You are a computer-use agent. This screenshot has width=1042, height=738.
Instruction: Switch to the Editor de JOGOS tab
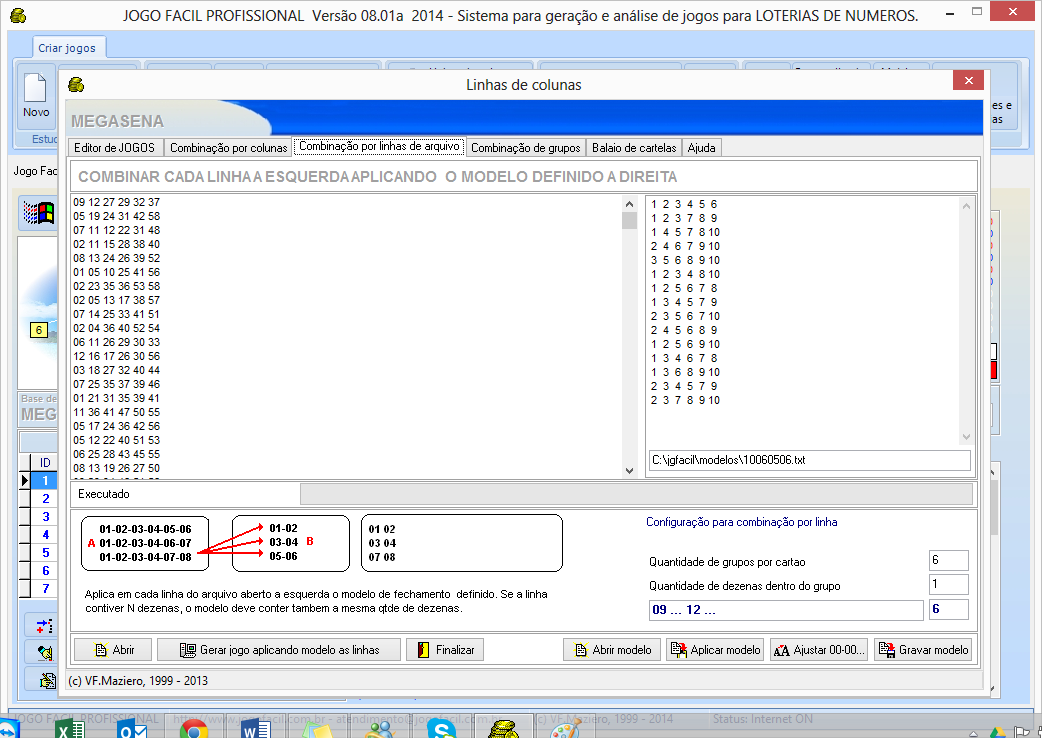point(115,148)
